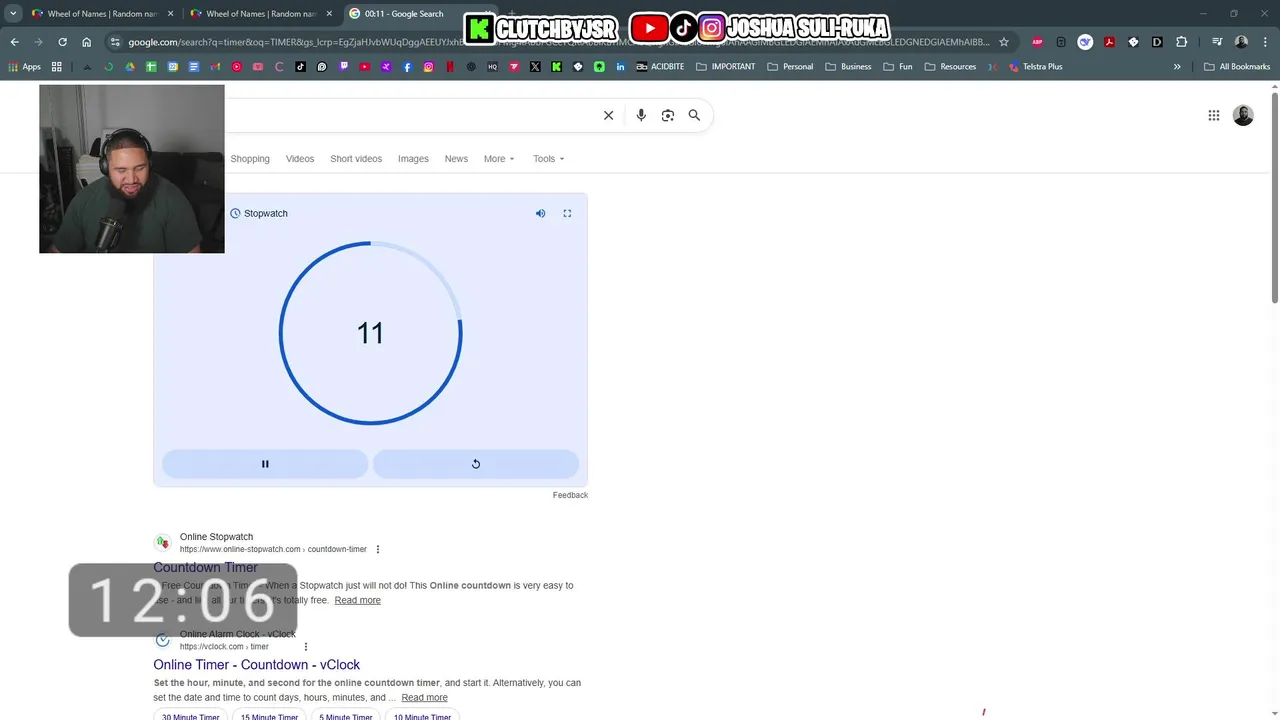Switch to the Images results tab
The height and width of the screenshot is (720, 1280).
(x=413, y=159)
